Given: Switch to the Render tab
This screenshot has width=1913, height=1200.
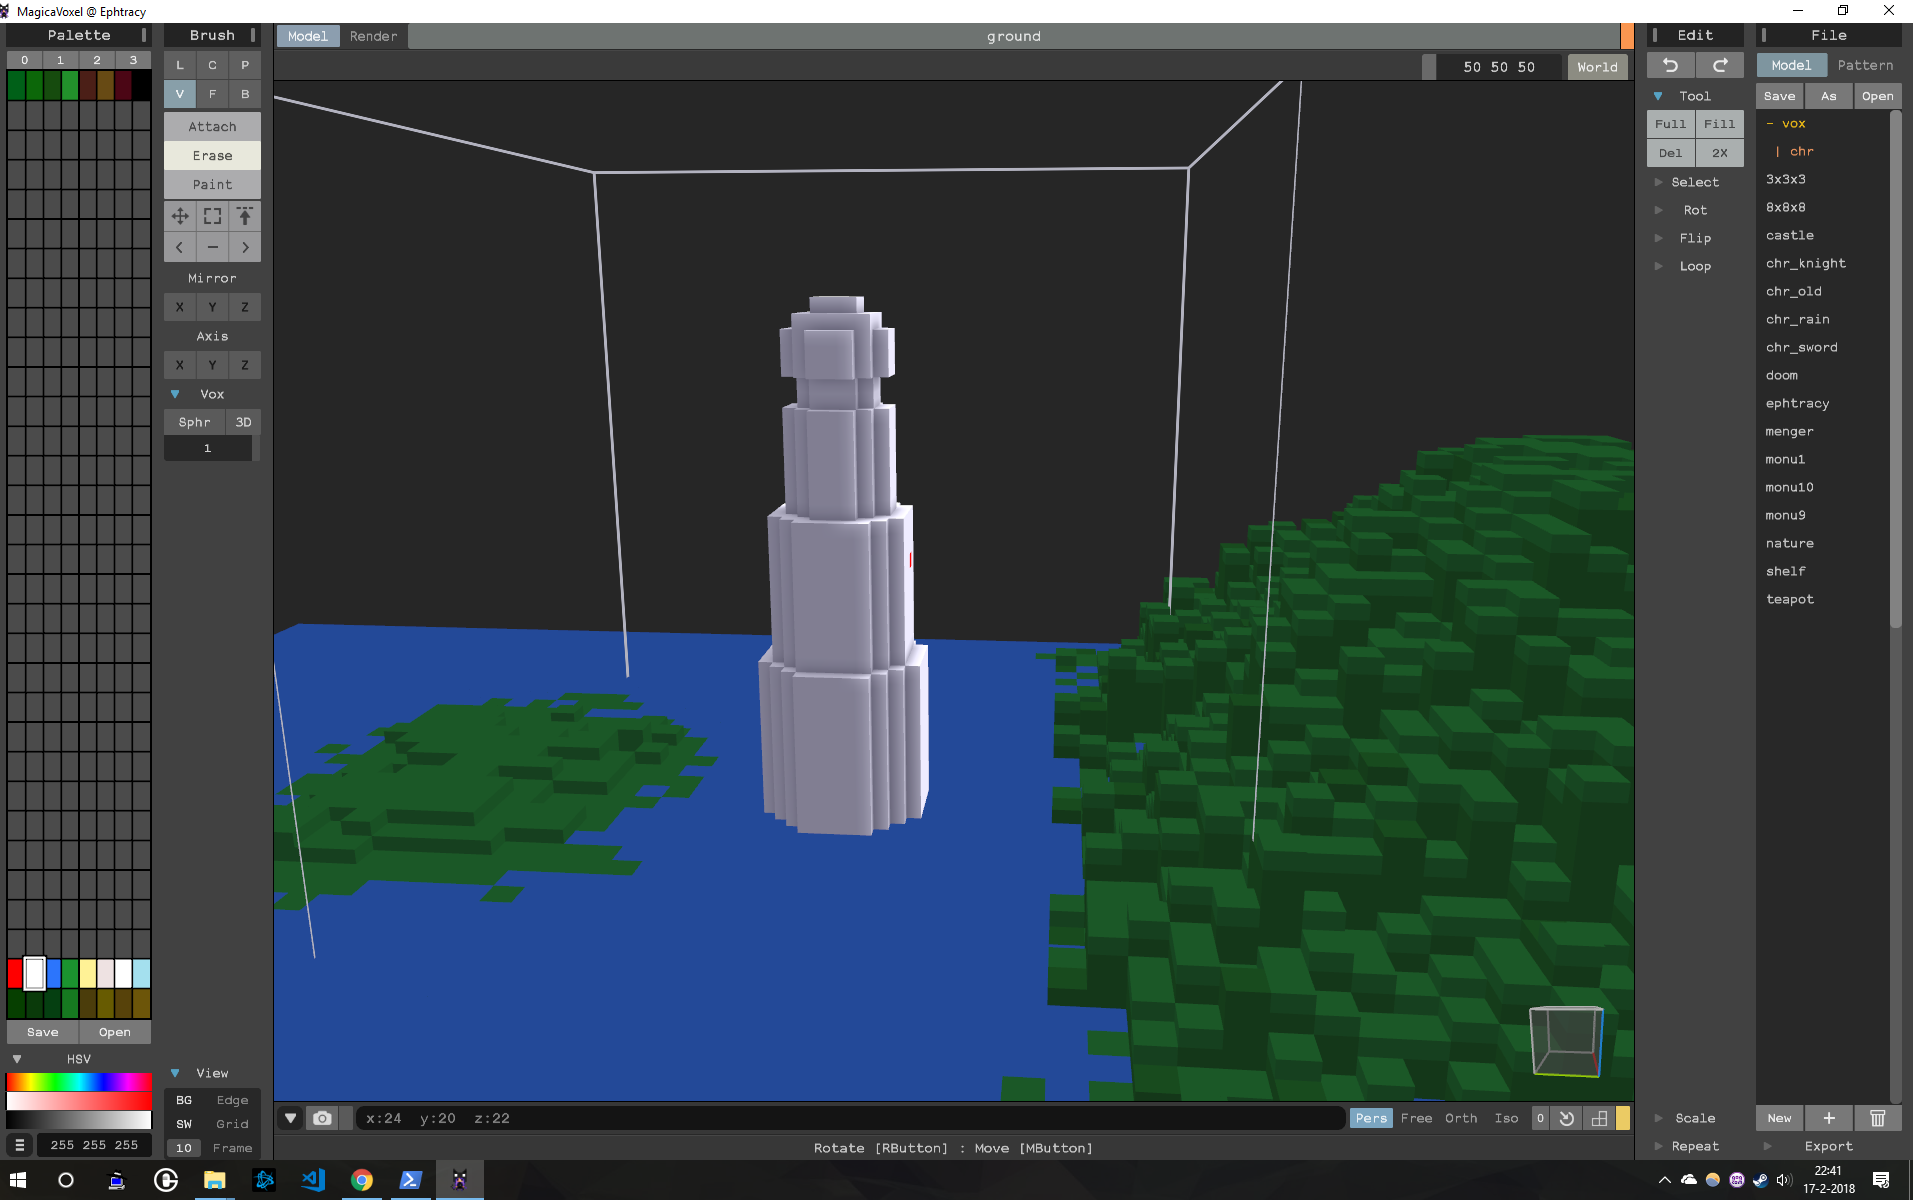Looking at the screenshot, I should click(373, 36).
